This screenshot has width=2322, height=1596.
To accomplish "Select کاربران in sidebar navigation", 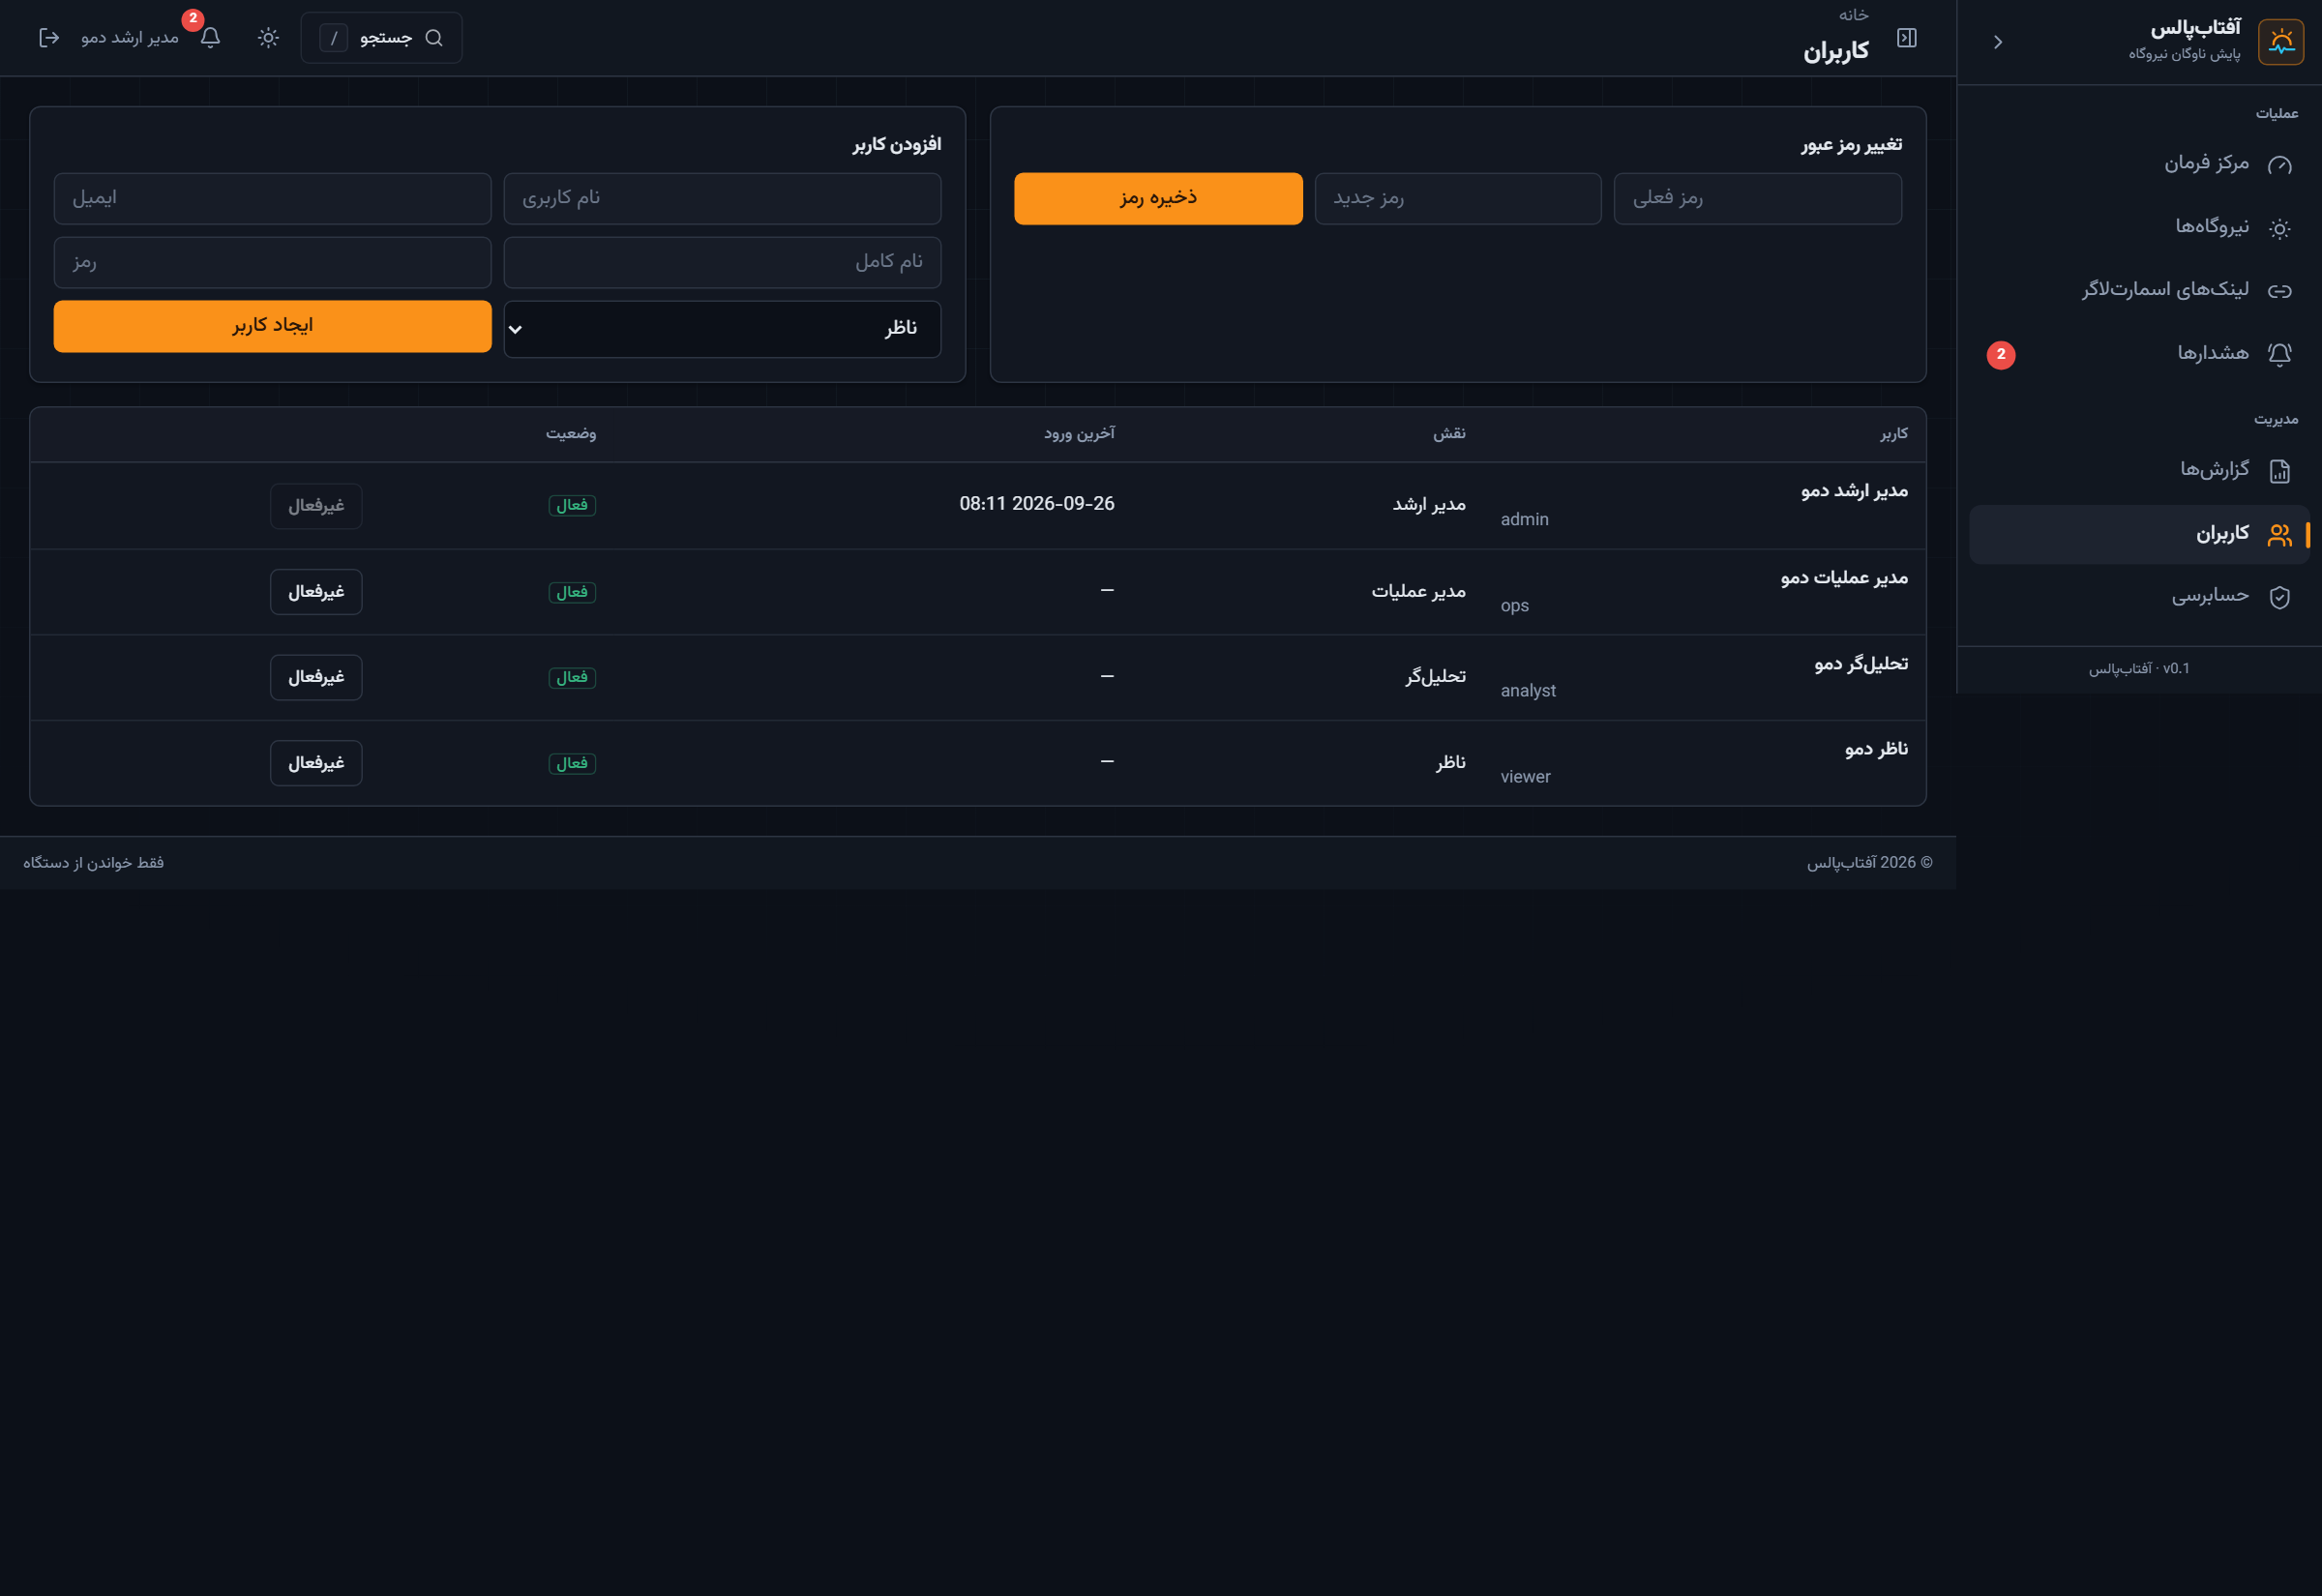I will (2139, 534).
